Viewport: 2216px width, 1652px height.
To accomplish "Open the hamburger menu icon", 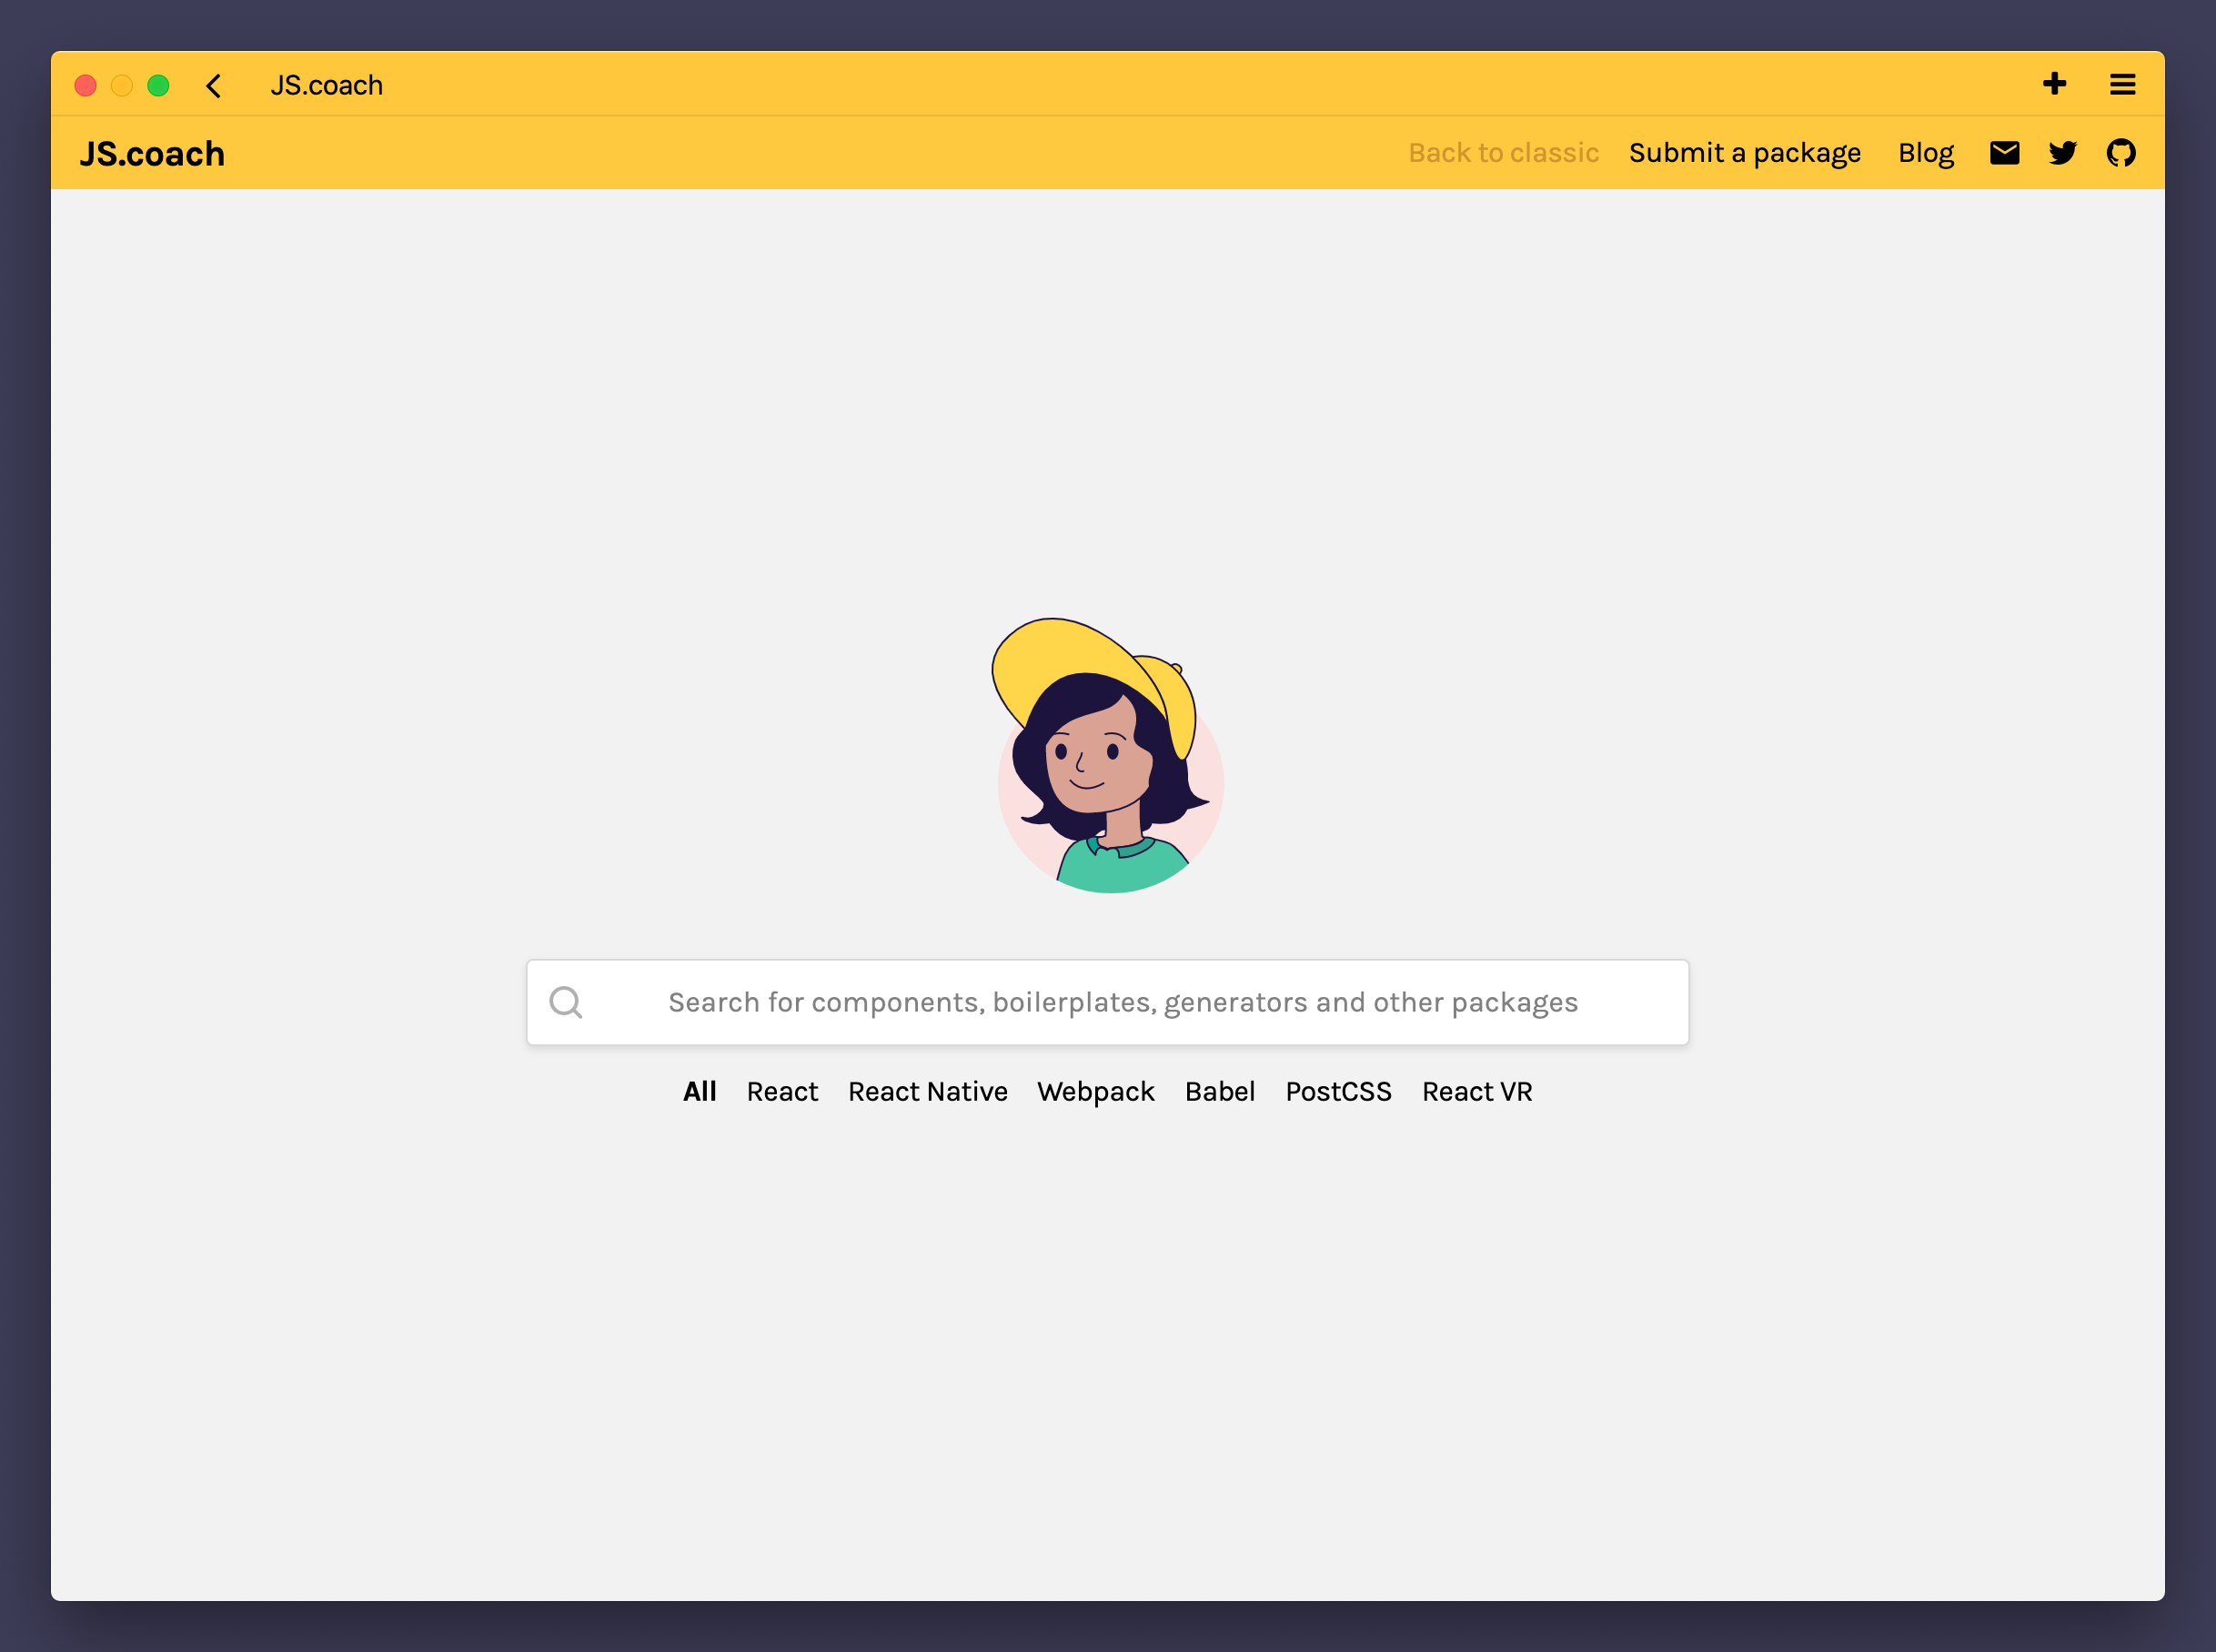I will pos(2122,84).
